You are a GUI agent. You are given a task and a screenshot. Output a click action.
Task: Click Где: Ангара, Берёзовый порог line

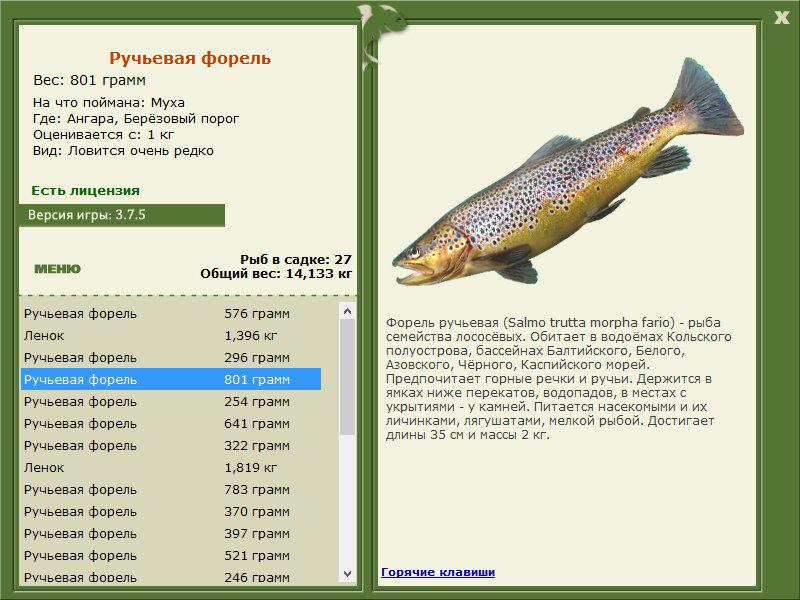coord(136,118)
